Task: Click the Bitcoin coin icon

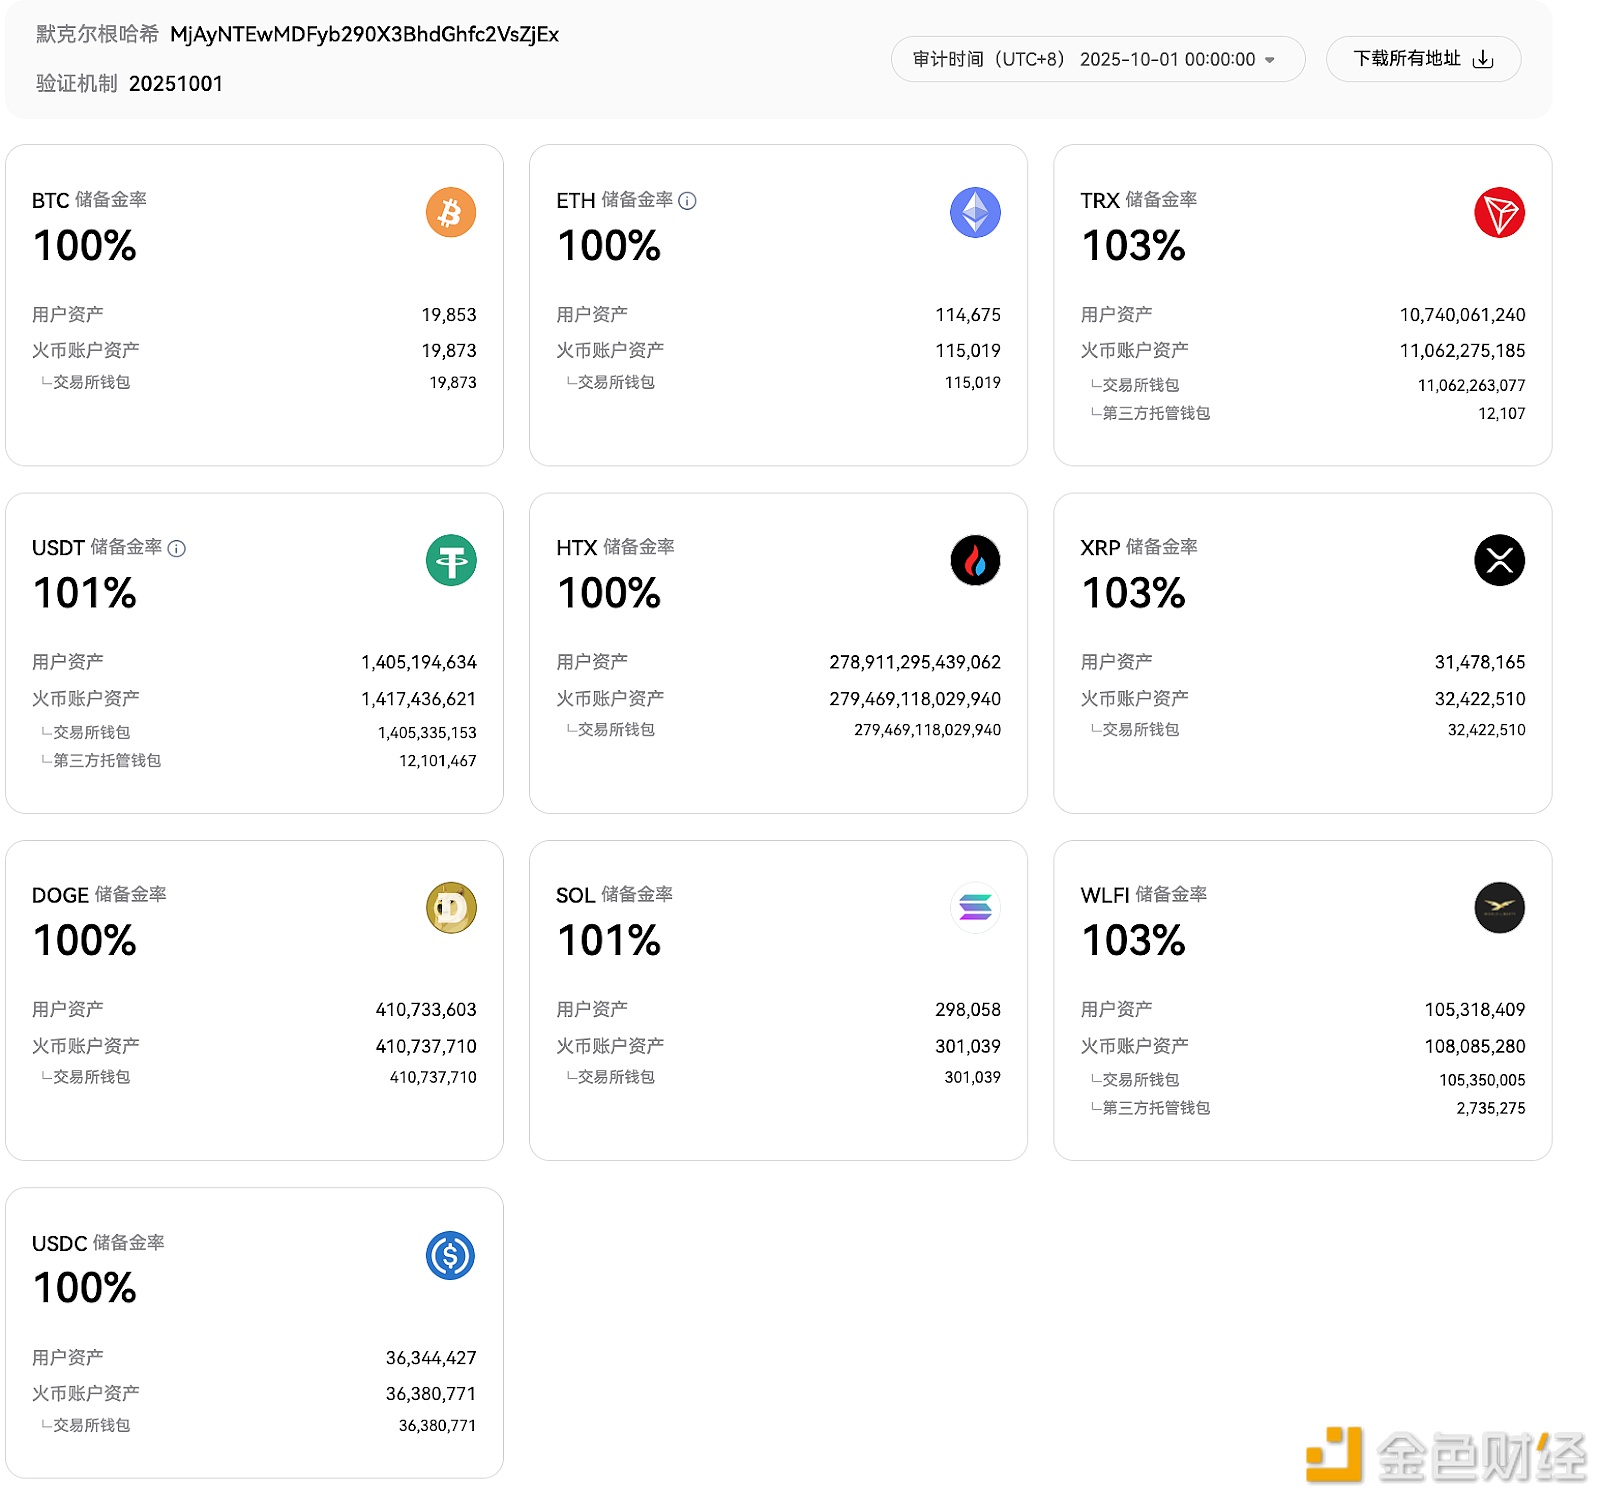Action: click(x=451, y=213)
